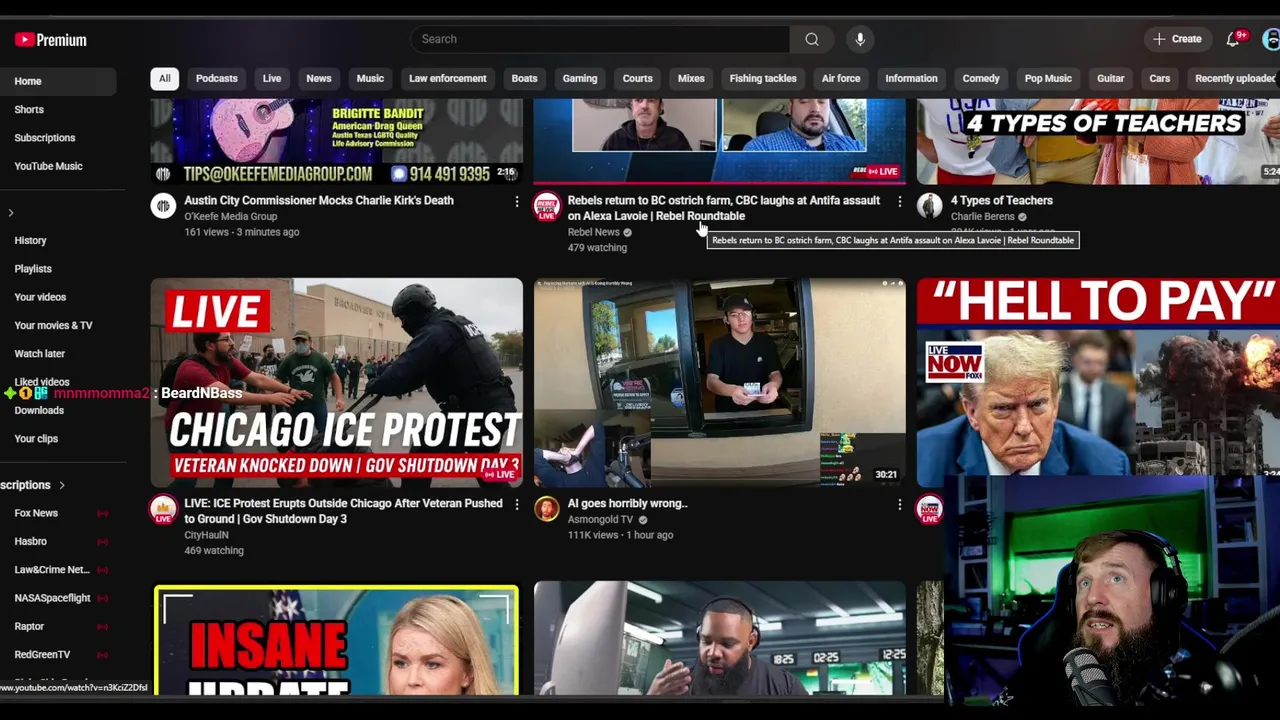The image size is (1280, 720).
Task: Click the Create button
Action: click(1177, 39)
